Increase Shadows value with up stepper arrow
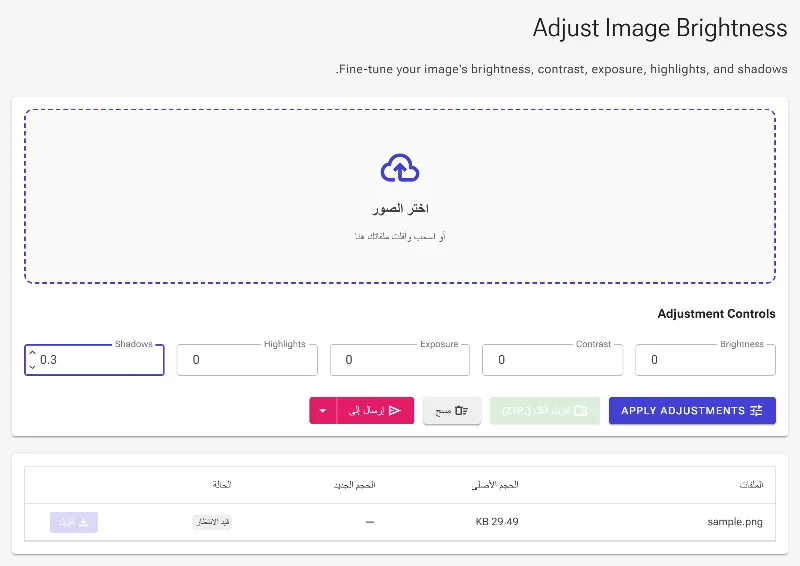Image resolution: width=800 pixels, height=566 pixels. (33, 353)
